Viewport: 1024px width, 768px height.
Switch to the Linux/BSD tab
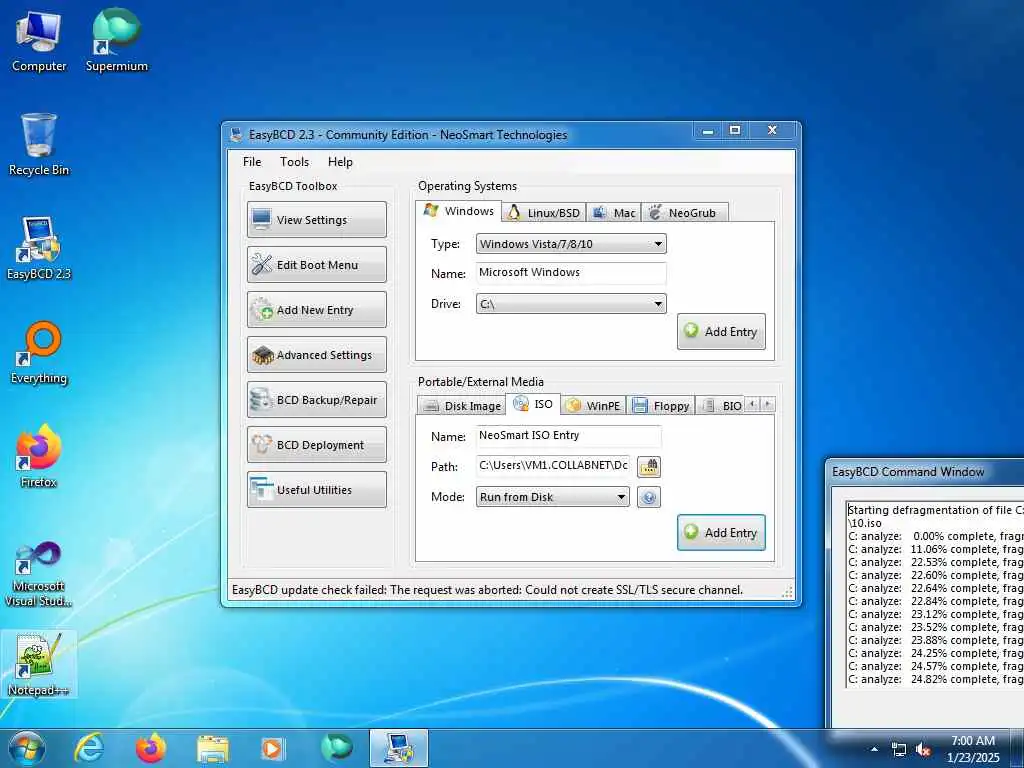point(544,213)
